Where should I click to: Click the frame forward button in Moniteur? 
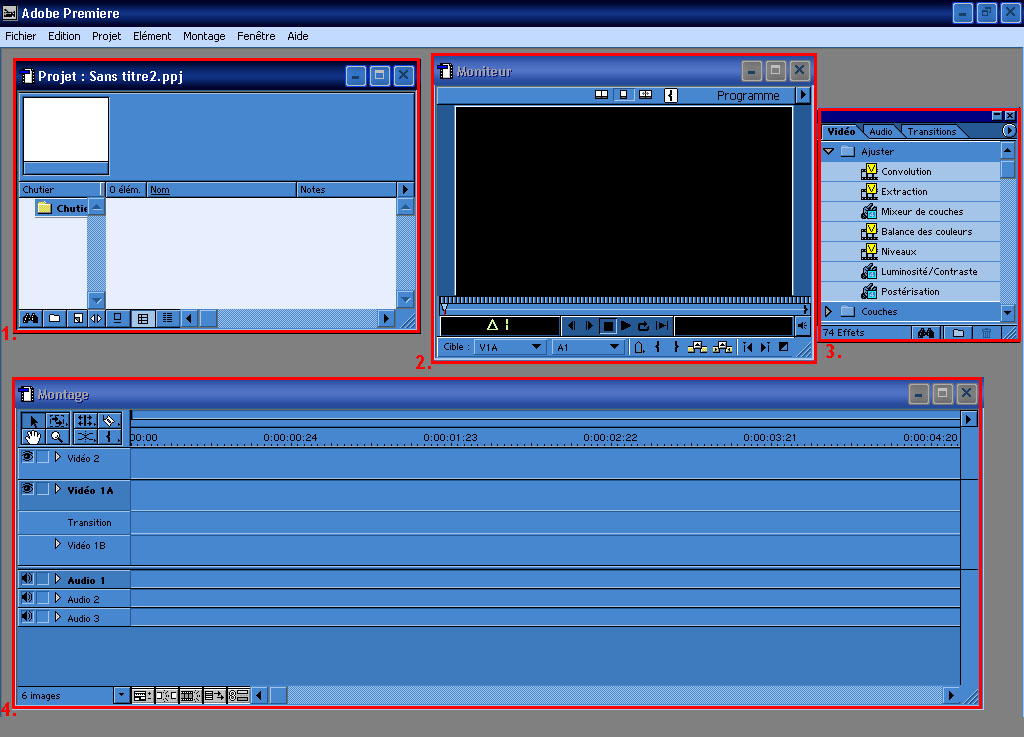589,326
